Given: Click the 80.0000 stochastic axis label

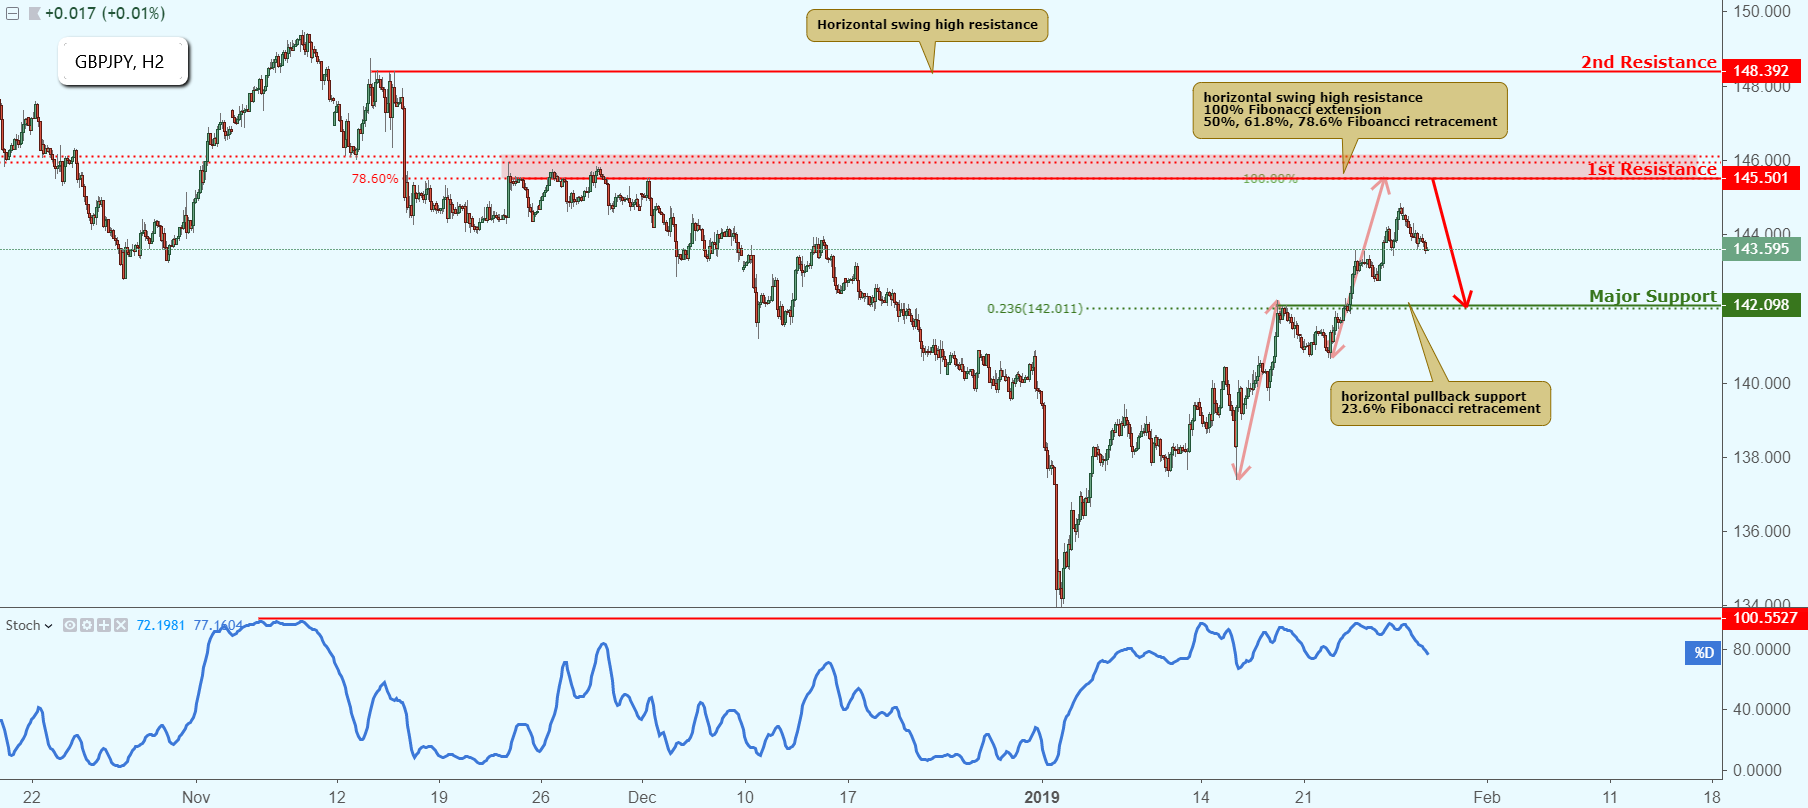Looking at the screenshot, I should tap(1762, 649).
